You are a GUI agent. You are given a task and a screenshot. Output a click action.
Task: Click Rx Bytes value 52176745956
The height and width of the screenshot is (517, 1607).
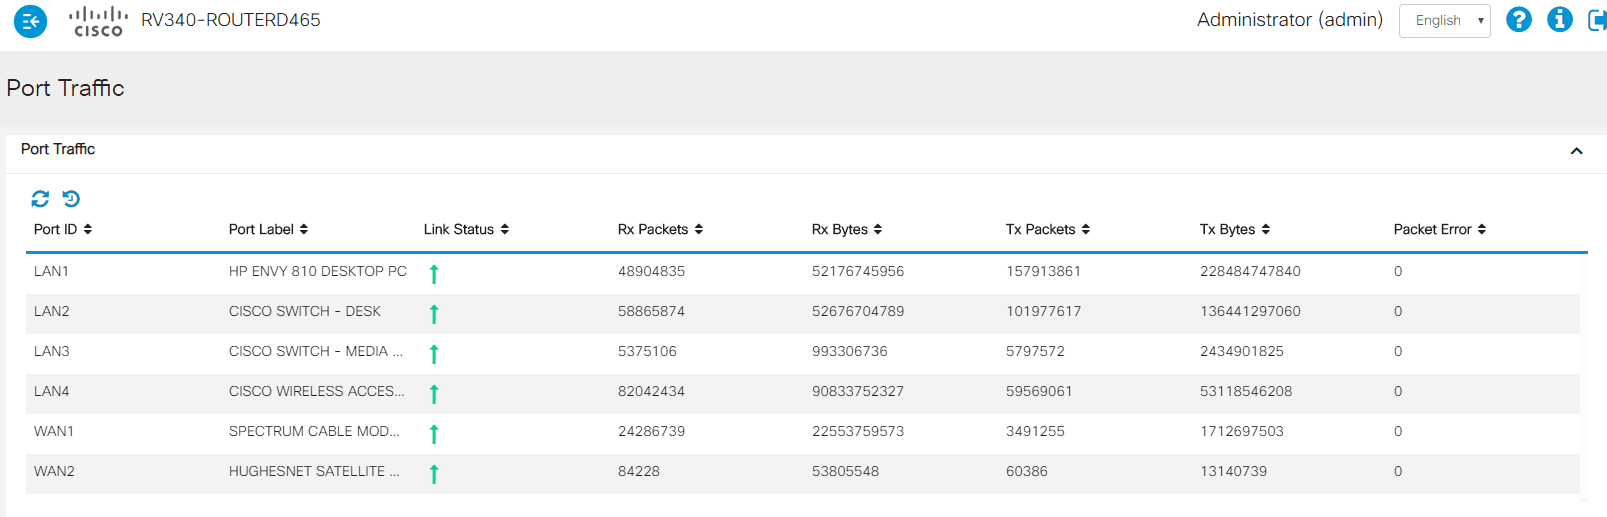(858, 271)
